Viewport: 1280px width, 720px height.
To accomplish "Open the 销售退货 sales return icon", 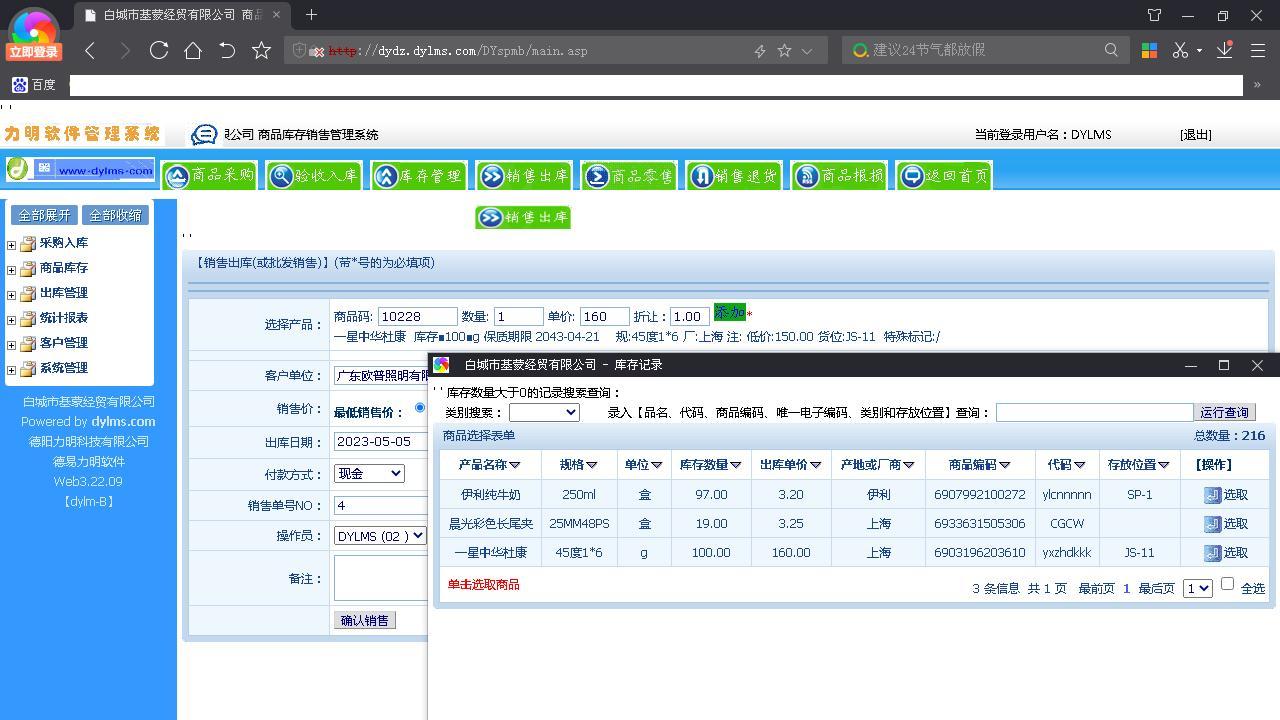I will tap(733, 175).
